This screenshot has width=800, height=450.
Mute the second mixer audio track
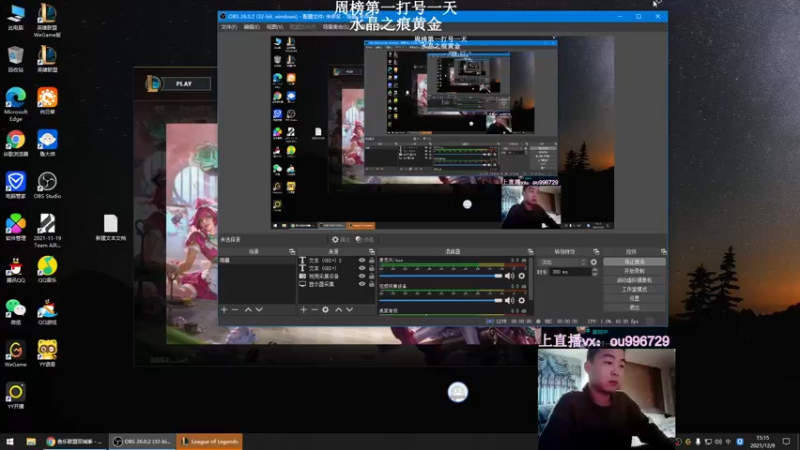point(510,301)
